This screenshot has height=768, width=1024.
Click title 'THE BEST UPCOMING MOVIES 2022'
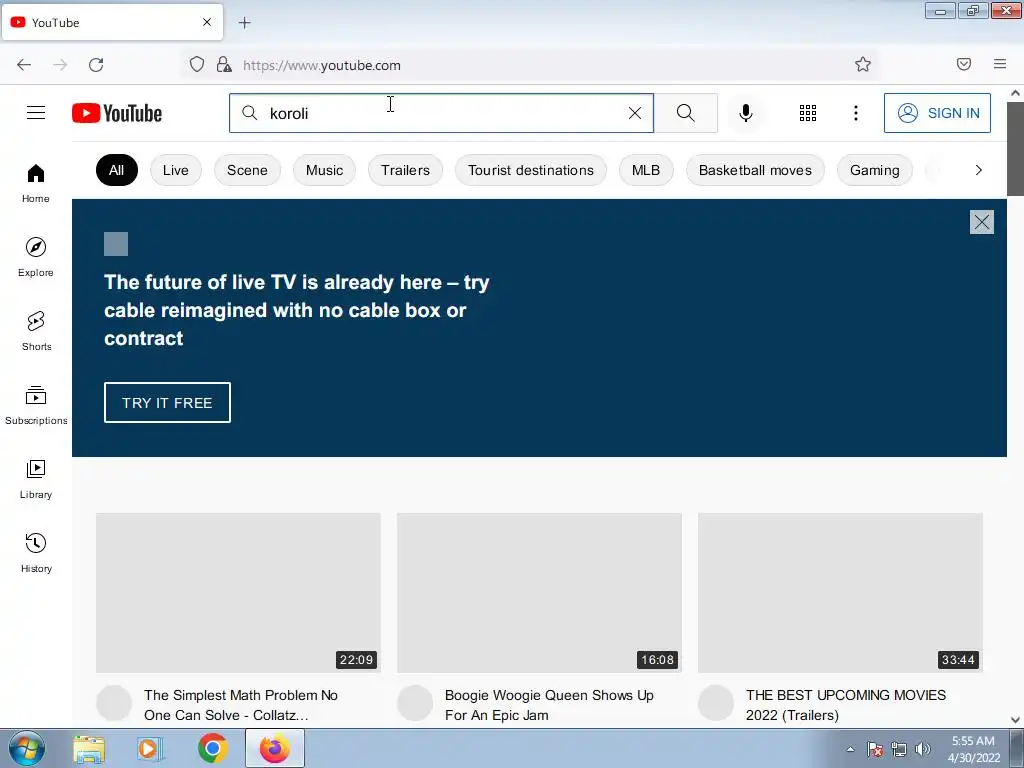pos(846,705)
